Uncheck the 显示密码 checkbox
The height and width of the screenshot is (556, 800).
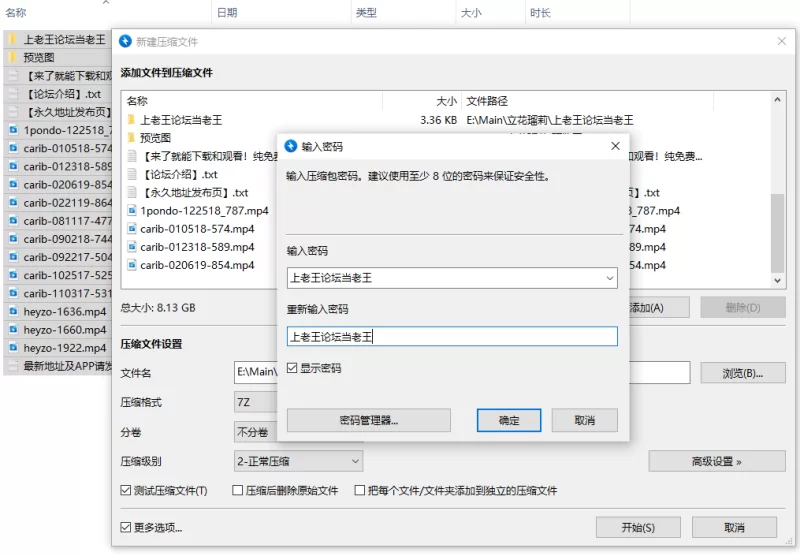292,368
